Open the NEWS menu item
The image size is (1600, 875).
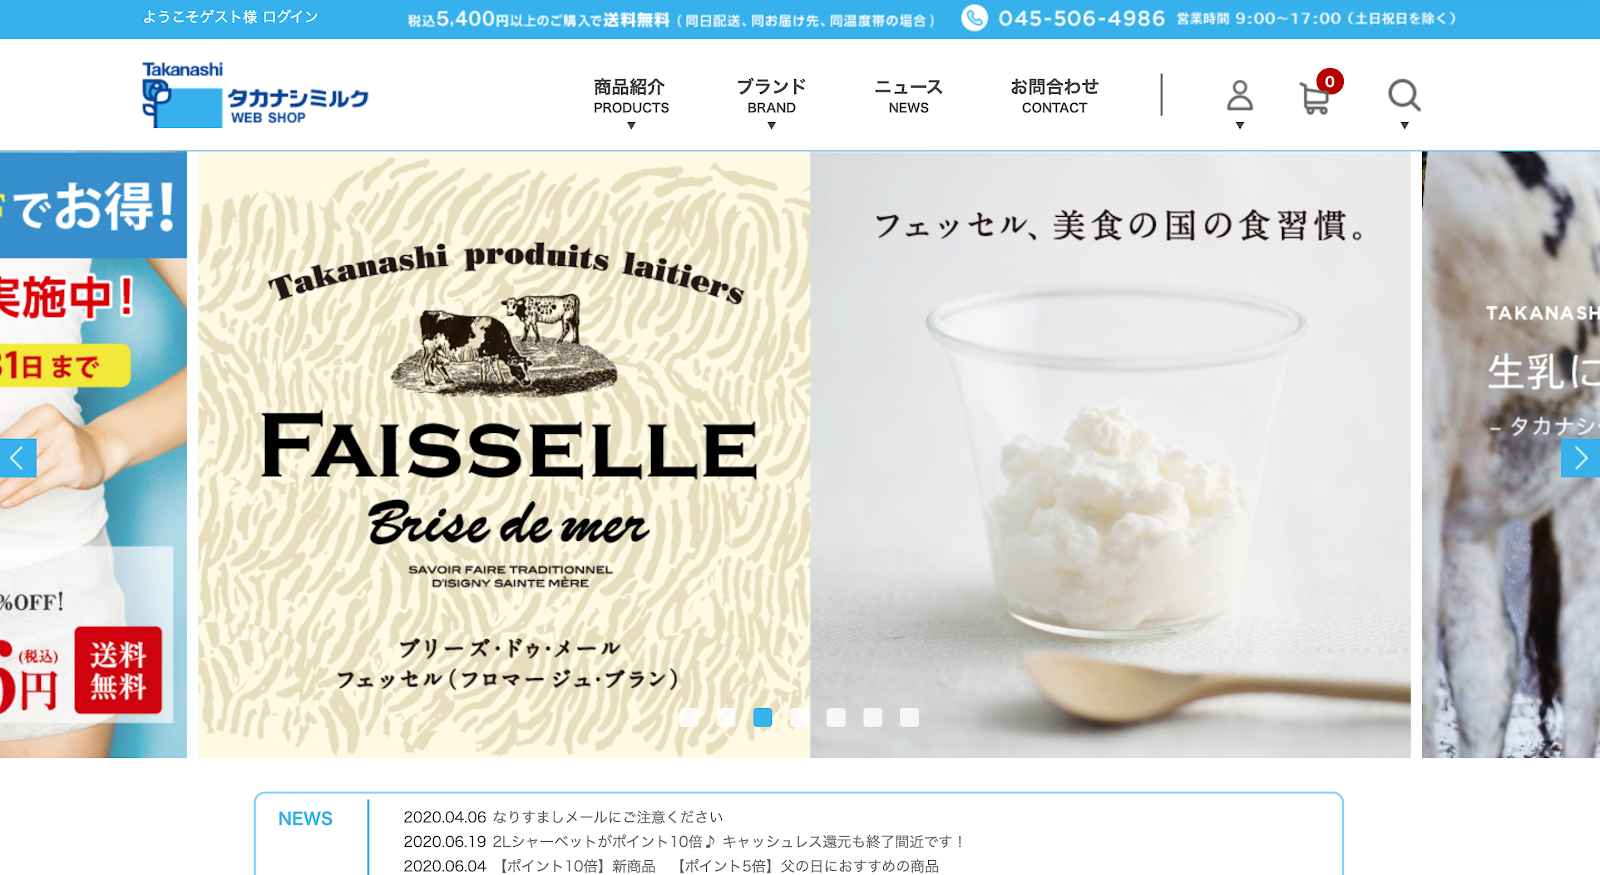pos(908,96)
